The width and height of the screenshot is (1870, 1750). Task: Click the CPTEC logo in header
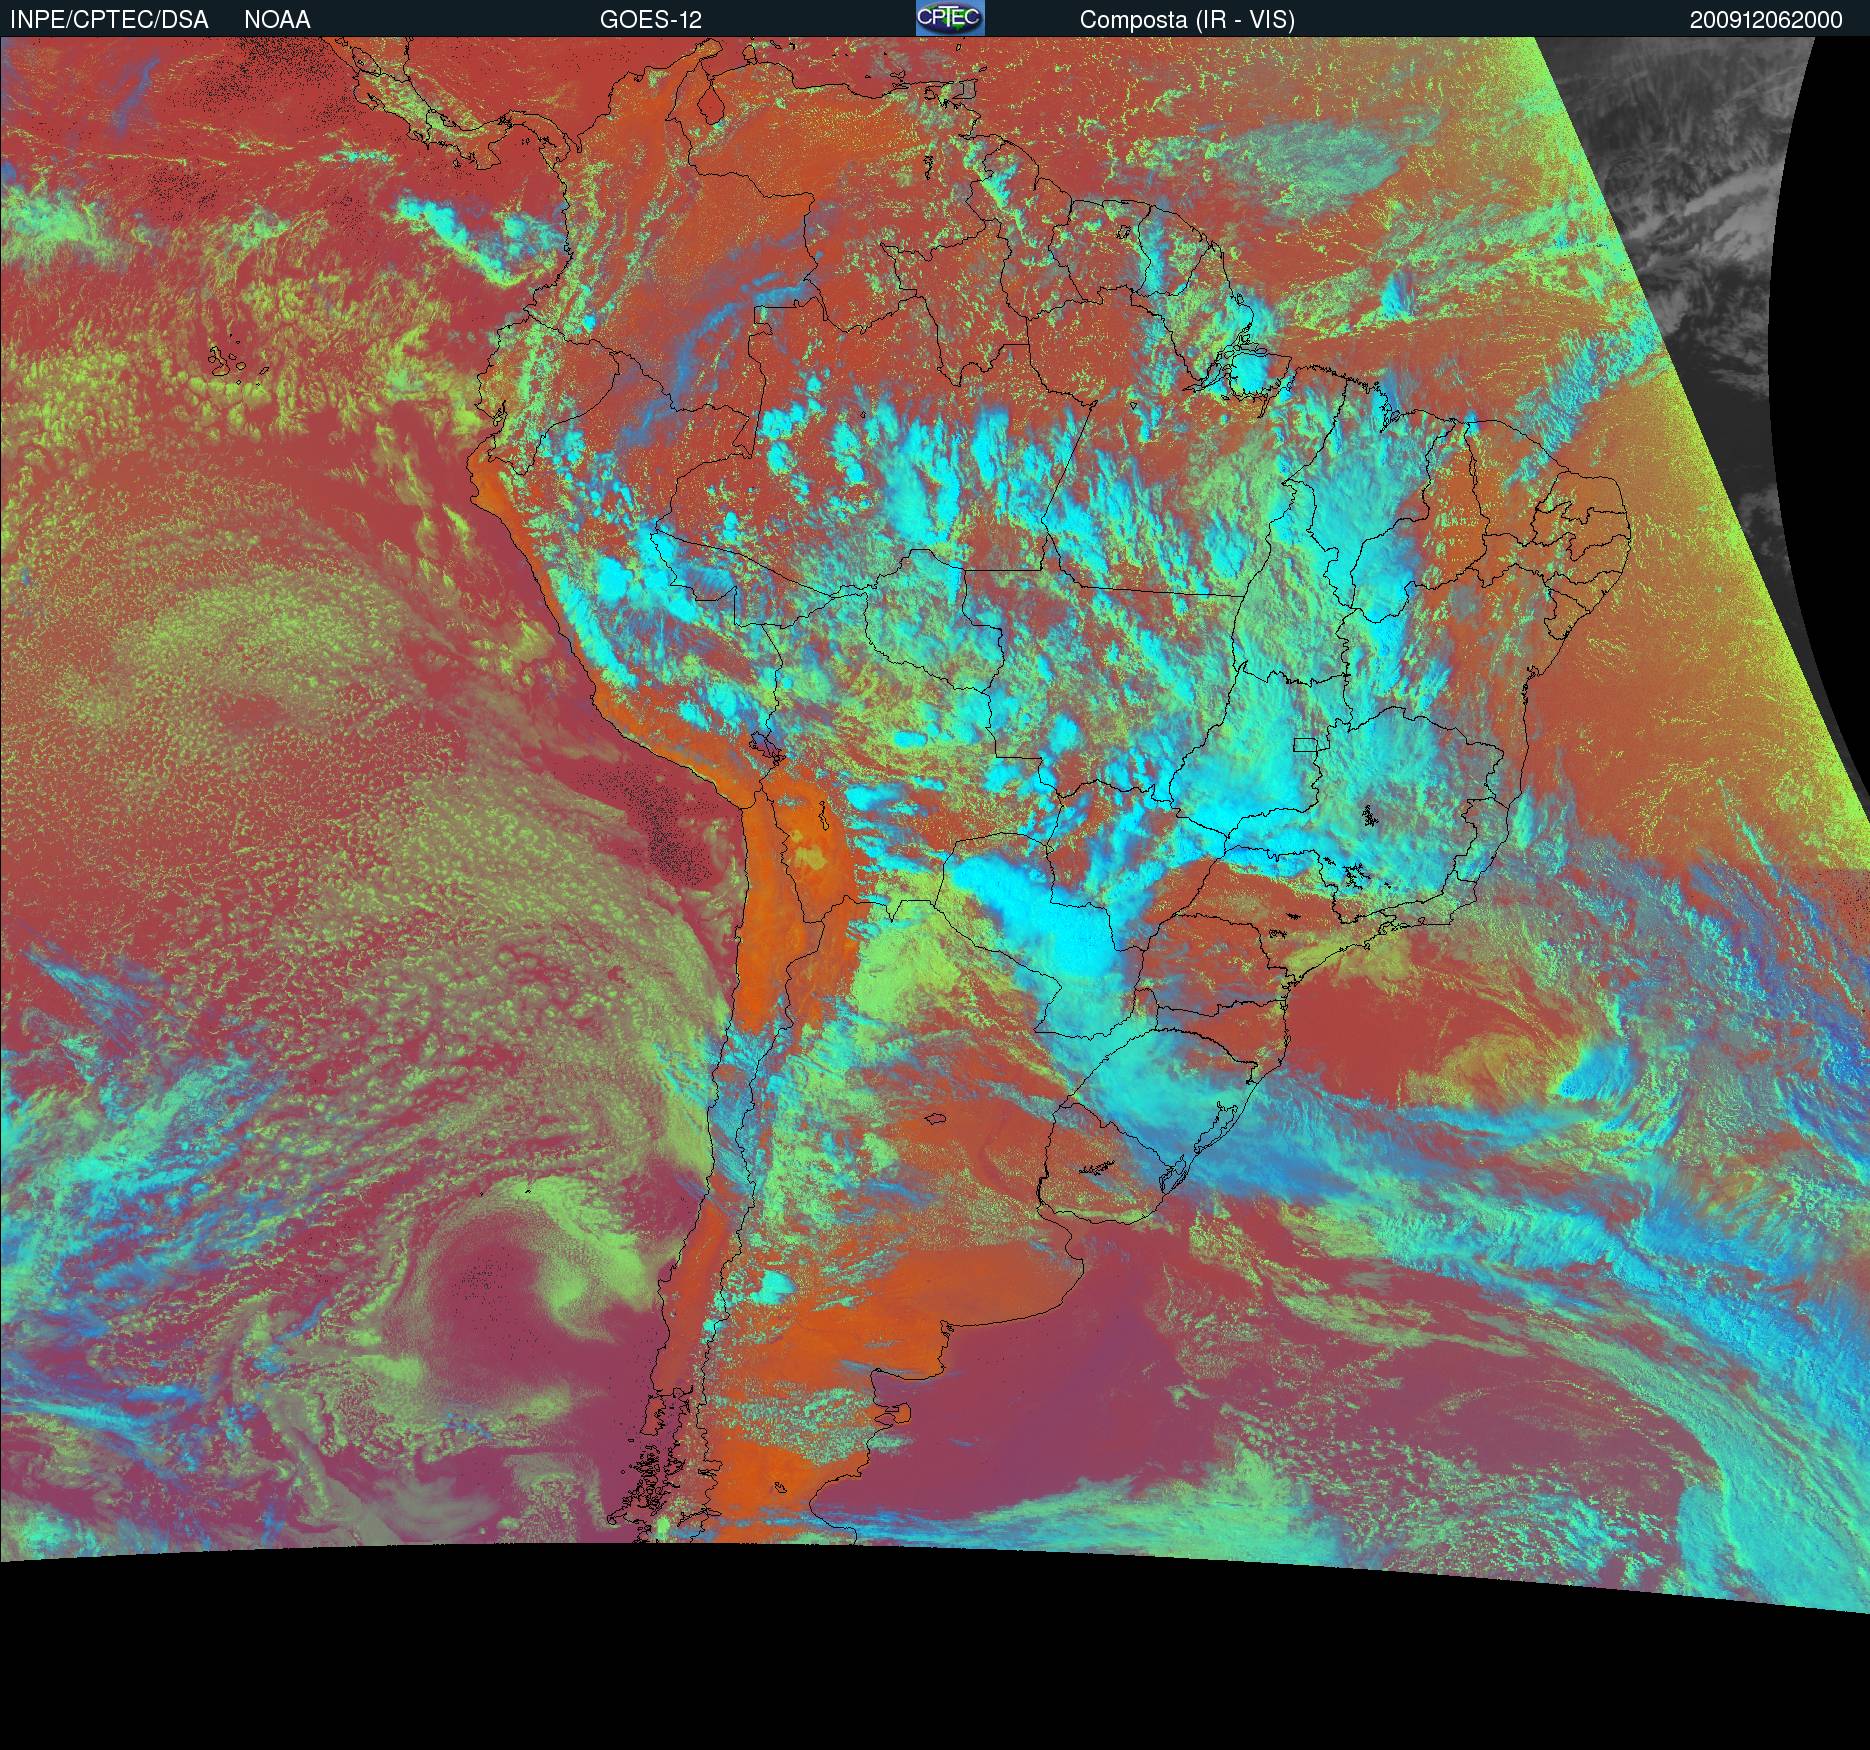point(950,18)
